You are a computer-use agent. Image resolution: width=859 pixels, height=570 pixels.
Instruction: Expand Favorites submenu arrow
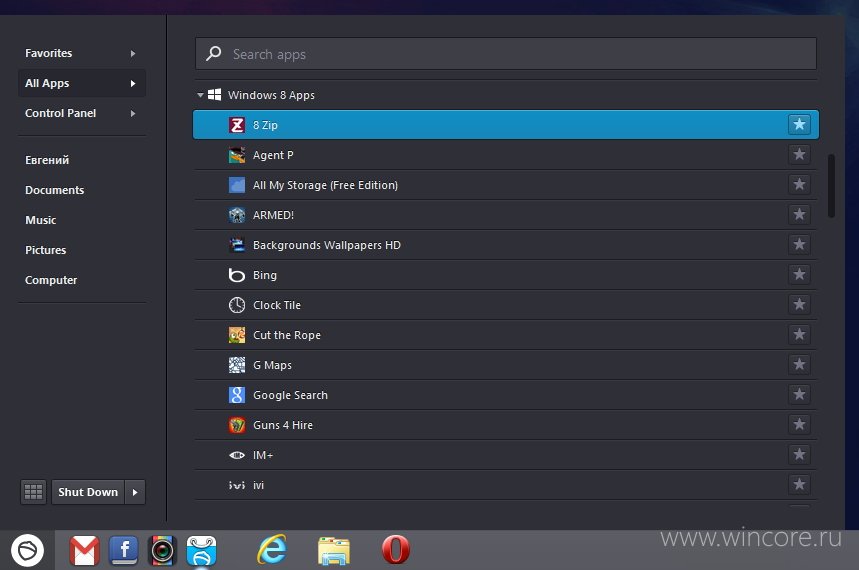pyautogui.click(x=133, y=53)
